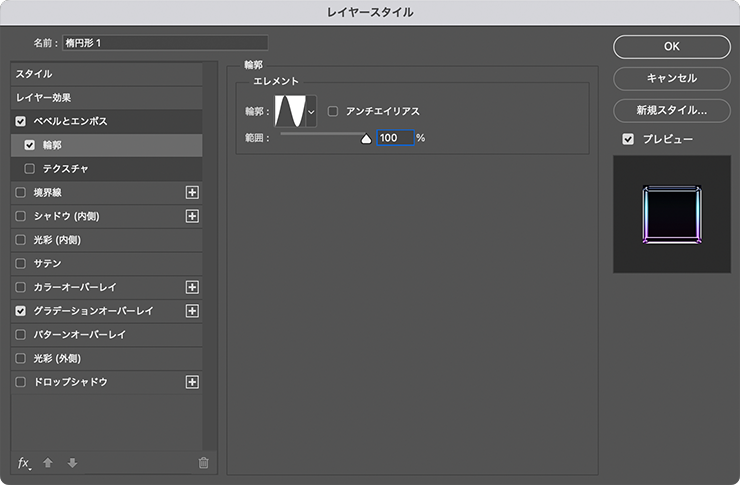Click the move effect down arrow
This screenshot has height=485, width=740.
72,463
